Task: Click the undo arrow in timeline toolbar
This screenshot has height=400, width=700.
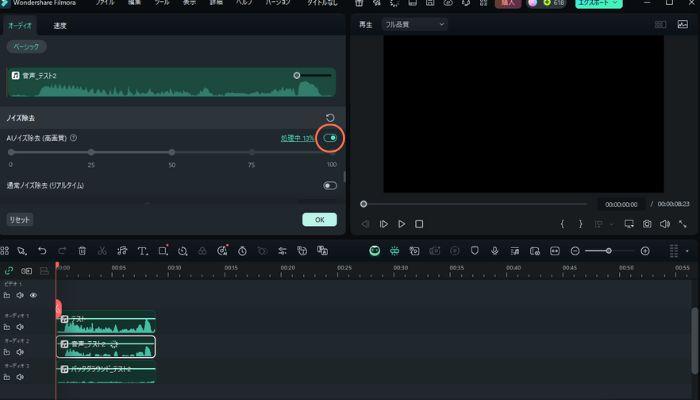Action: click(42, 250)
